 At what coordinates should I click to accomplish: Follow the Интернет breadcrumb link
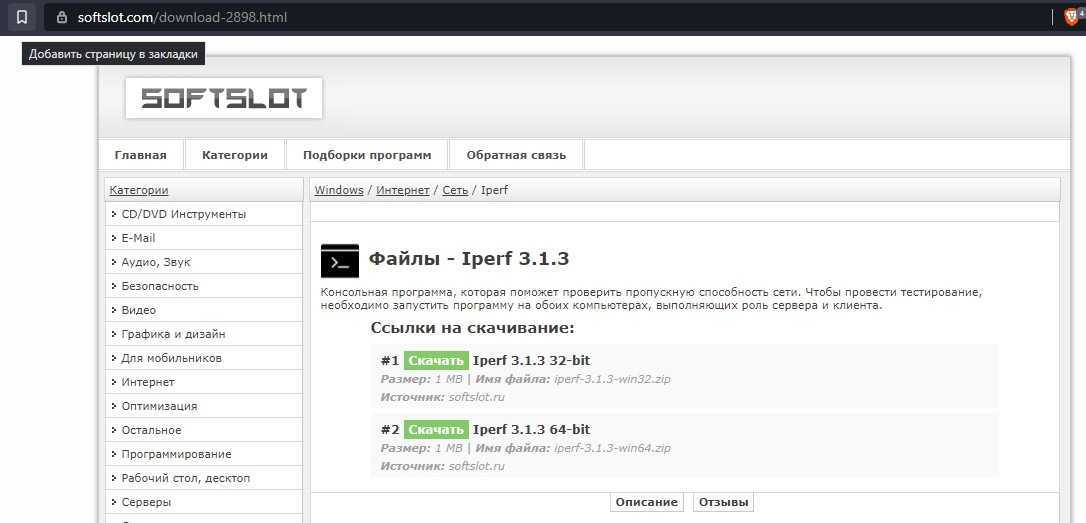pos(403,190)
